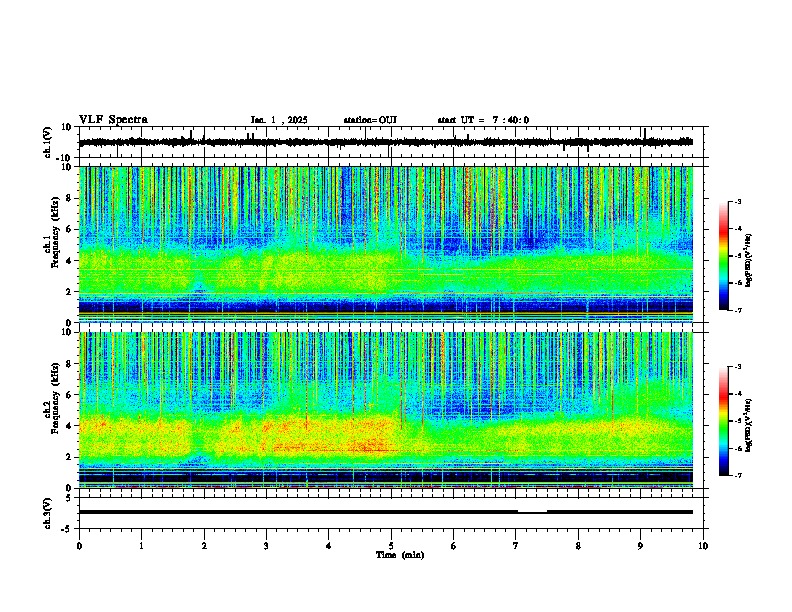Click time axis tick label "1"
Image resolution: width=792 pixels, height=612 pixels.
tap(141, 546)
